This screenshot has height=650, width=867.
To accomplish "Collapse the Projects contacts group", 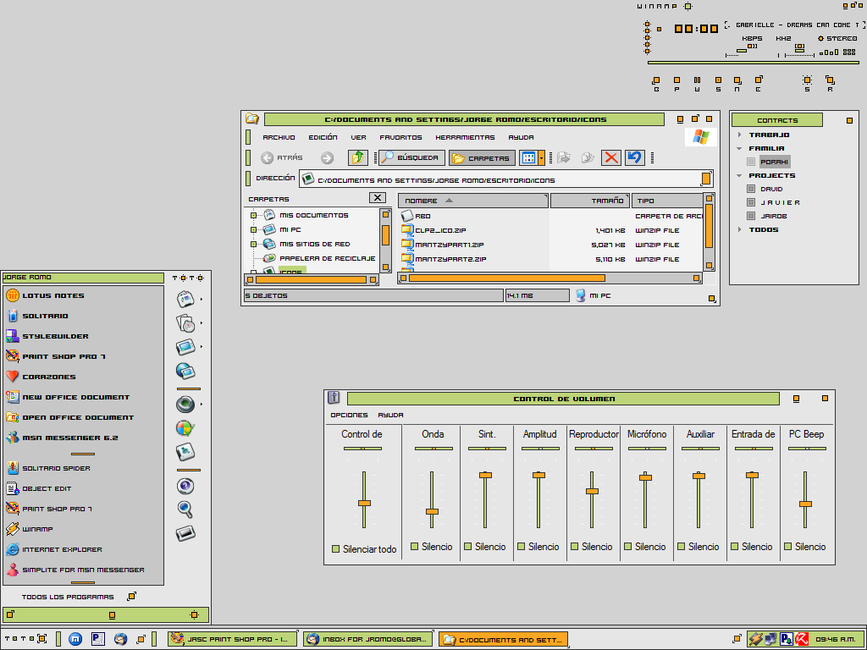I will pos(739,175).
